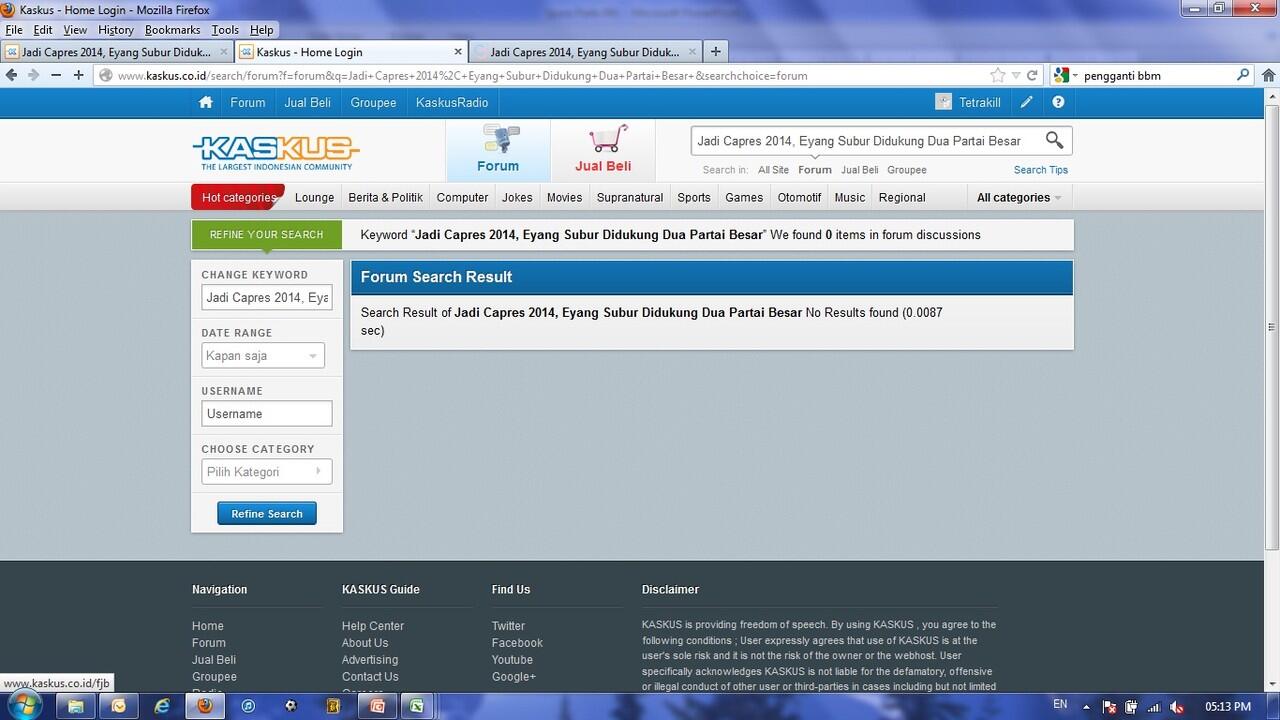
Task: Open the search engine selector dropdown
Action: 1075,75
